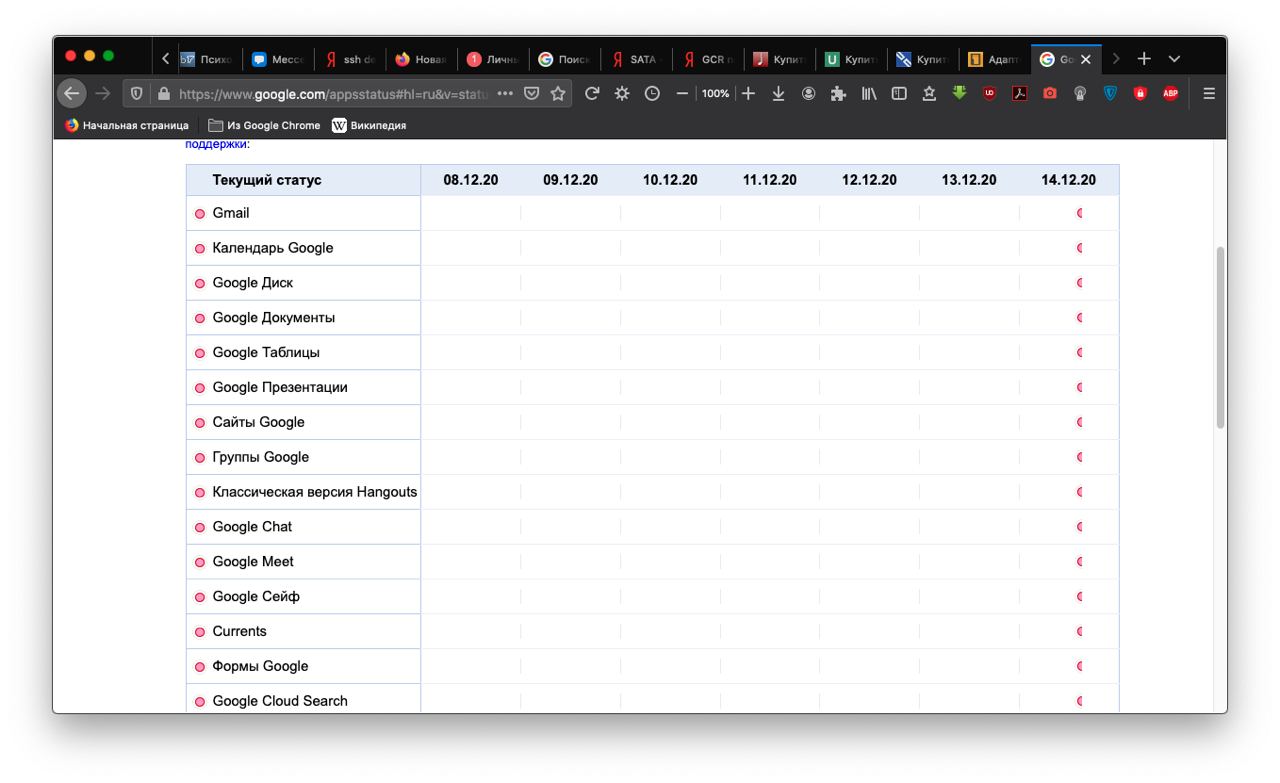Click the URL address field

(335, 94)
